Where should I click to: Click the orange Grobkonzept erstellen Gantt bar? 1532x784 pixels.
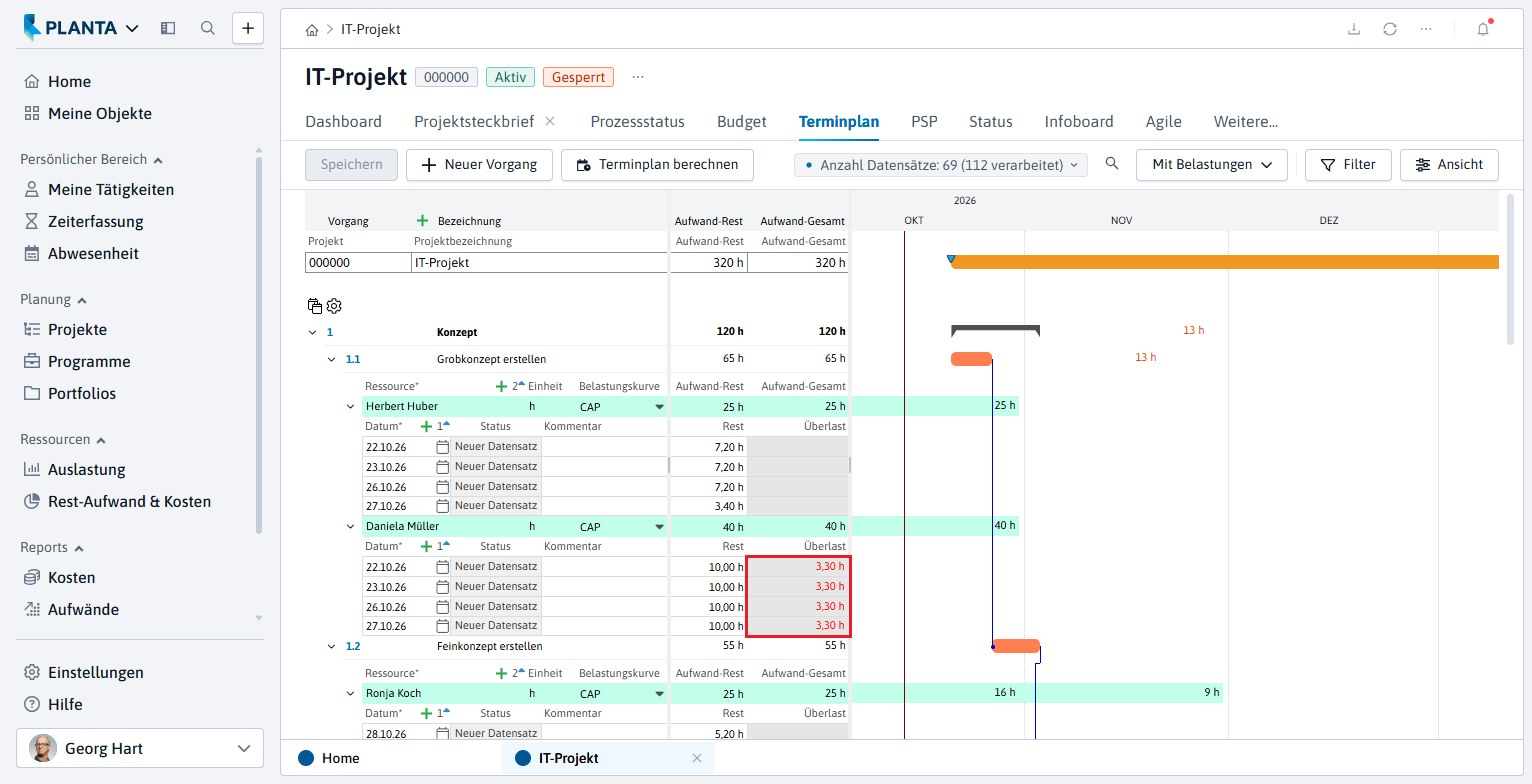coord(971,359)
